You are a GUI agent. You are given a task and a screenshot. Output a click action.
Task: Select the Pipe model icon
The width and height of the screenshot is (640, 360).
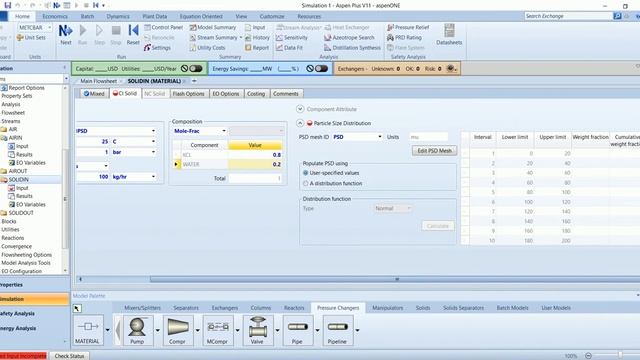pyautogui.click(x=298, y=330)
